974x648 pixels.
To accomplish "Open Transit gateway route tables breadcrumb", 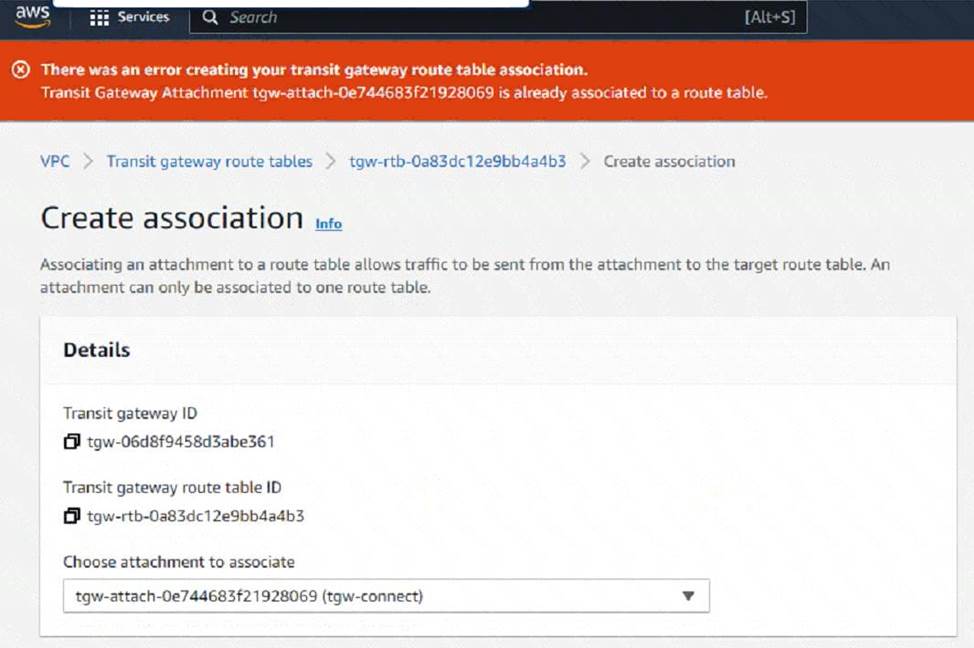I will pos(209,162).
